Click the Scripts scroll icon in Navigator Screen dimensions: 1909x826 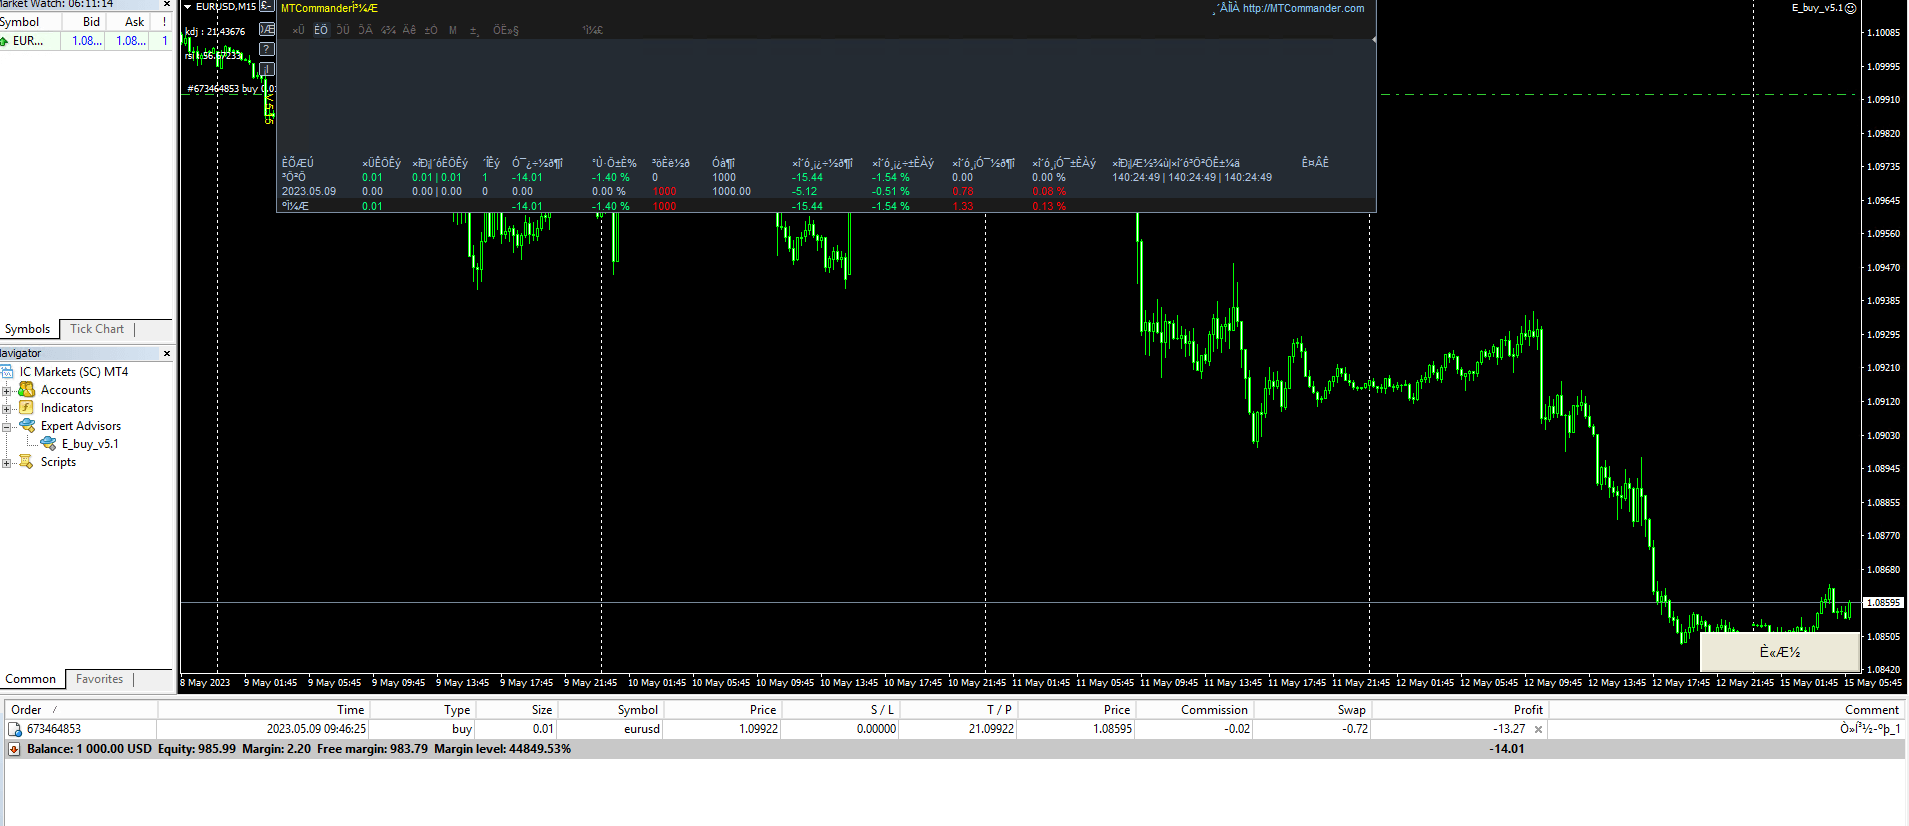click(27, 462)
